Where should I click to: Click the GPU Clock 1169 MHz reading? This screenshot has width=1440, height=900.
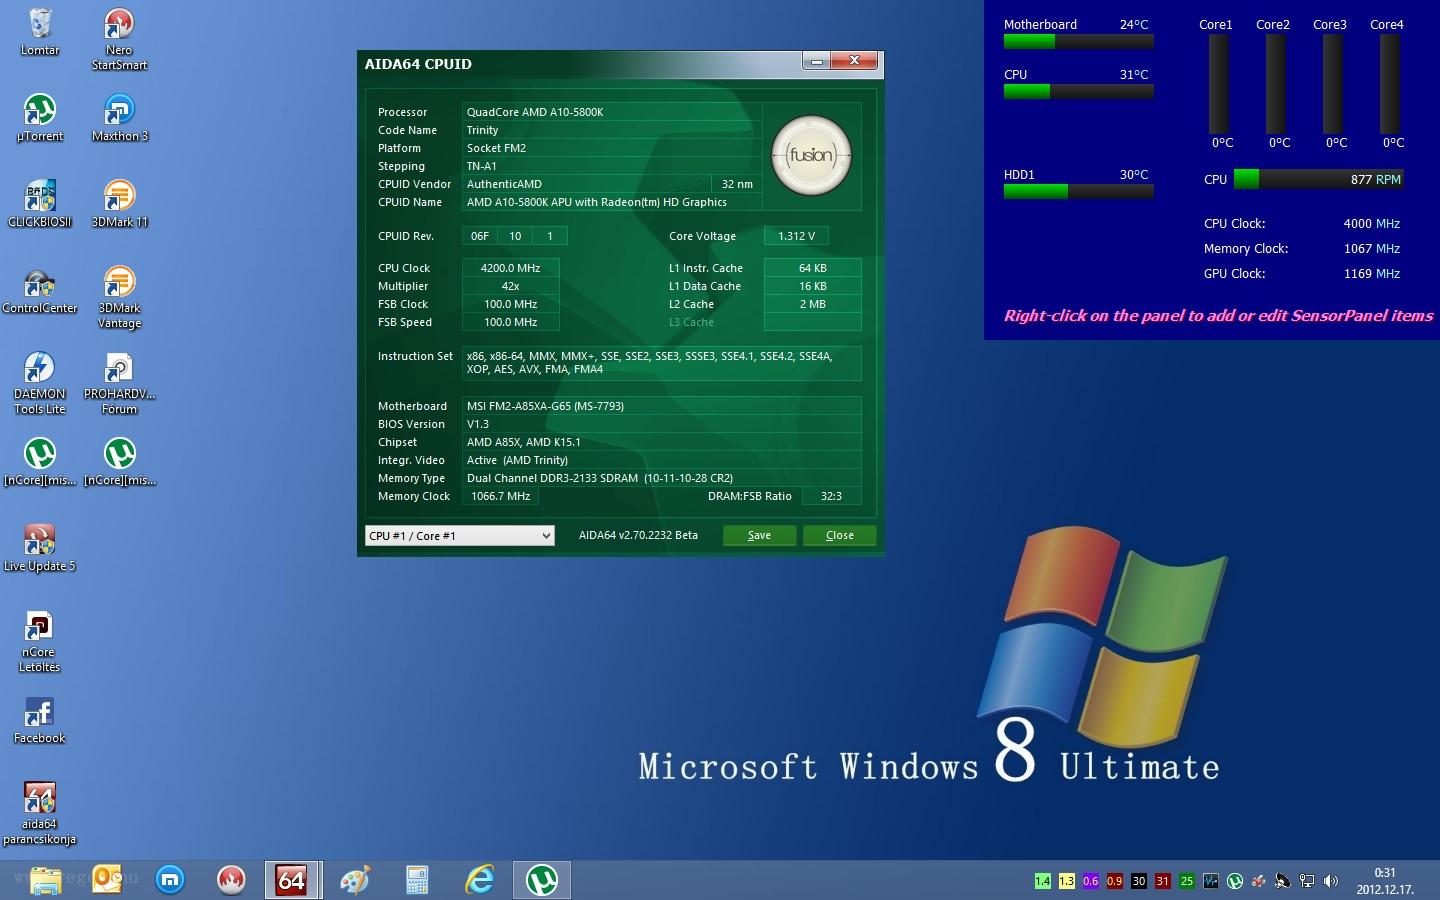pyautogui.click(x=1371, y=273)
